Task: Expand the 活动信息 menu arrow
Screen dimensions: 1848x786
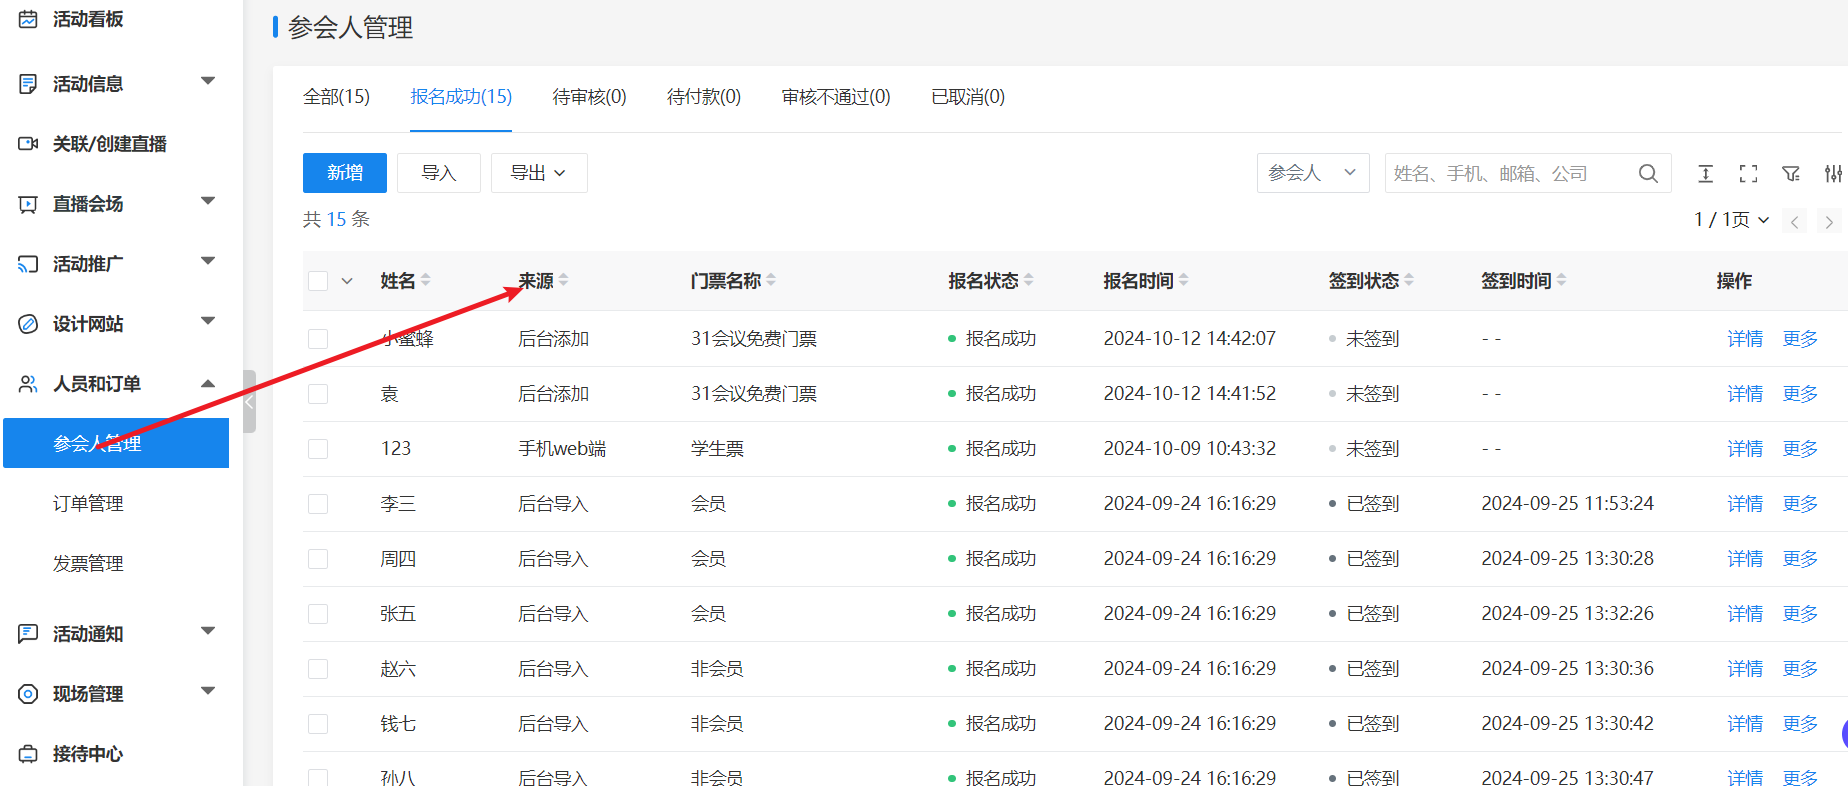Action: pyautogui.click(x=208, y=81)
